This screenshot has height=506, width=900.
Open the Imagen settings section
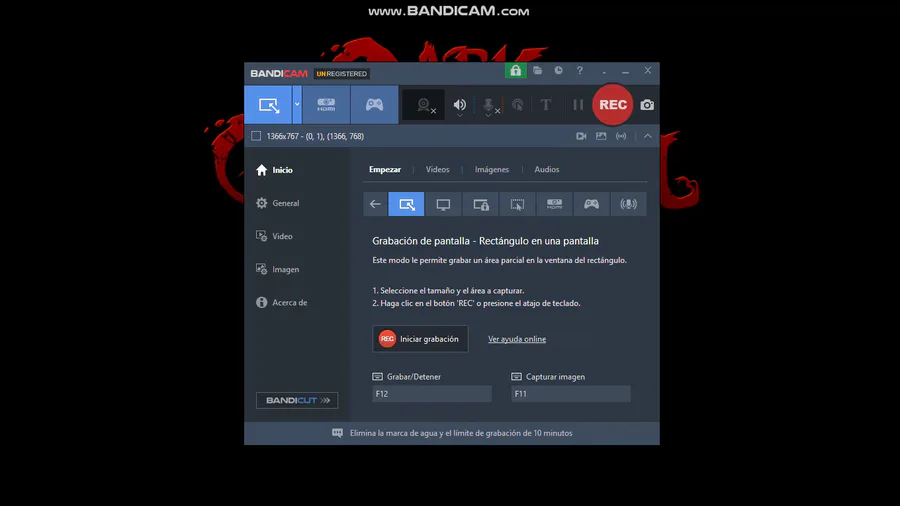click(x=278, y=270)
